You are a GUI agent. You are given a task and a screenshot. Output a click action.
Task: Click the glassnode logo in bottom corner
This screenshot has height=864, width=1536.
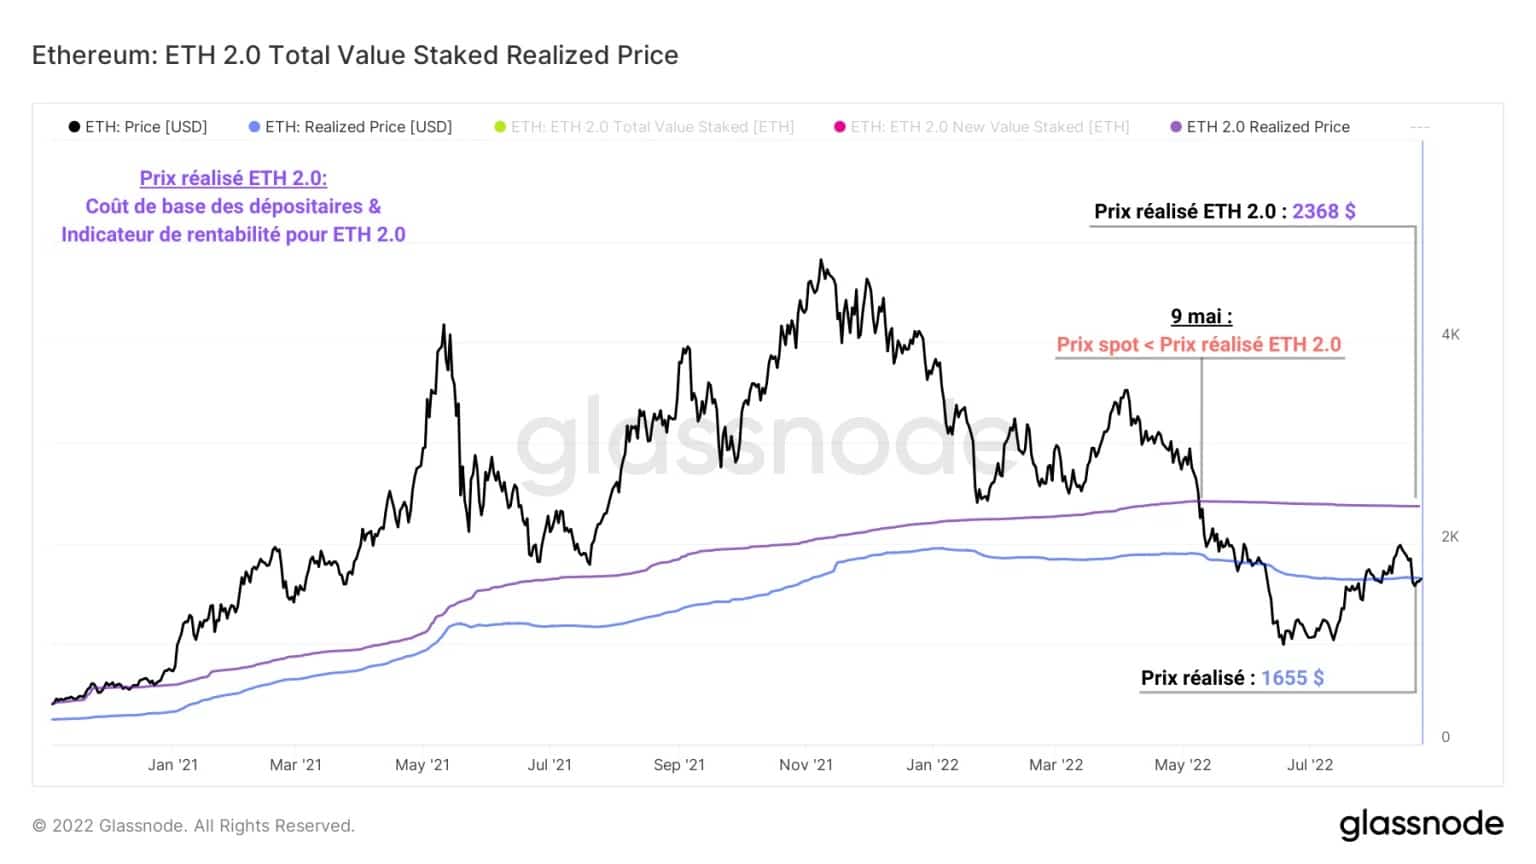[1421, 825]
